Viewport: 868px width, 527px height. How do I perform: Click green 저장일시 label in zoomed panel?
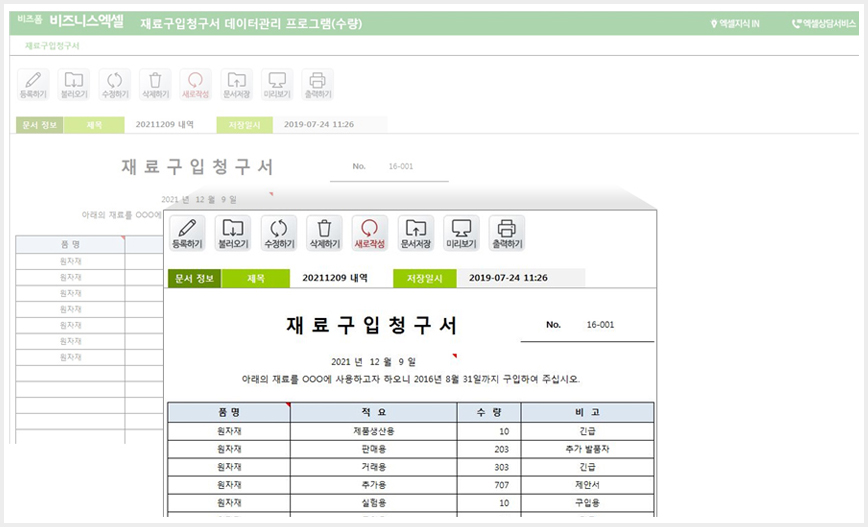pos(425,278)
